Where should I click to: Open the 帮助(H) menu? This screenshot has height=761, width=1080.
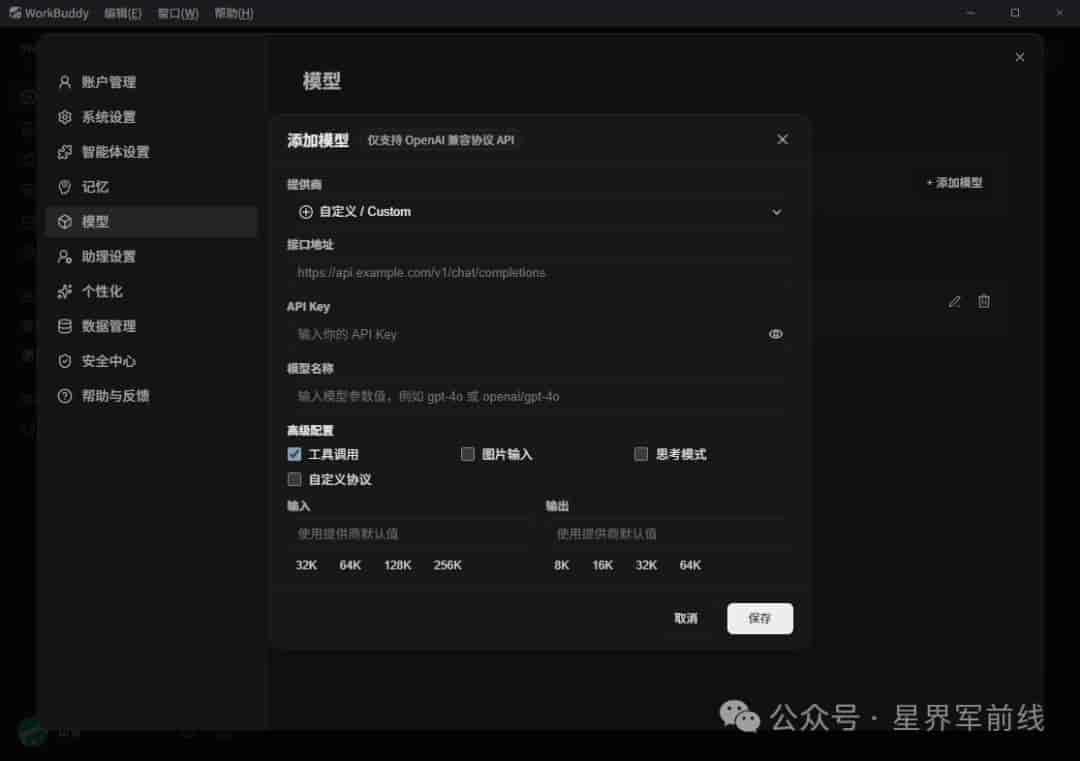[233, 13]
